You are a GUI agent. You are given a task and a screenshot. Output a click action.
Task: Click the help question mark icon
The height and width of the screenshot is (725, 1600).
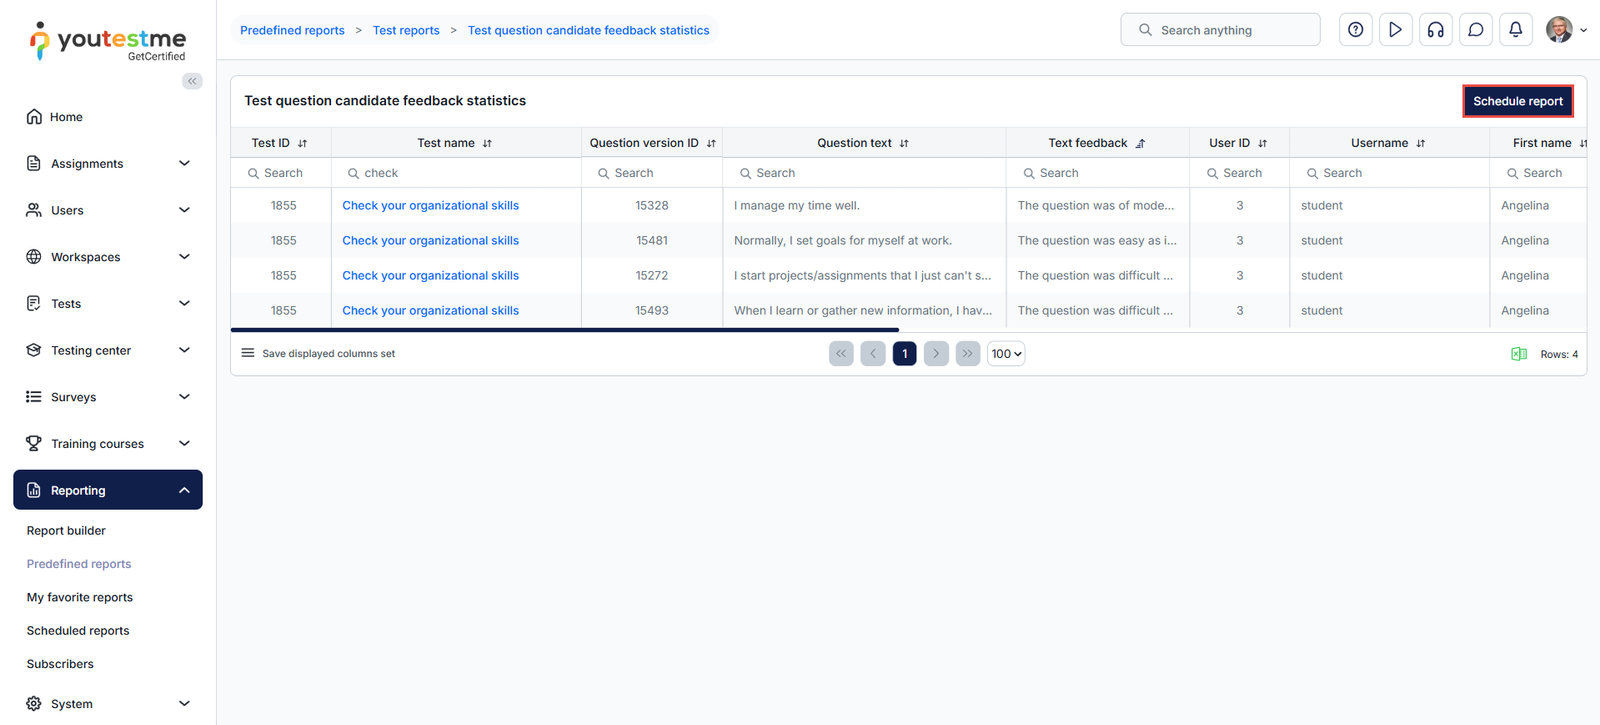(1355, 30)
